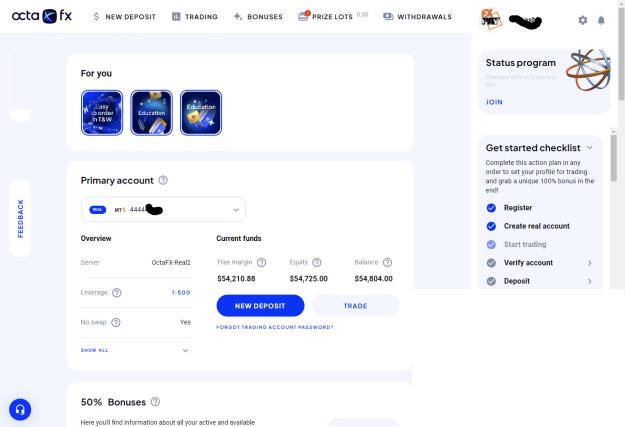The height and width of the screenshot is (427, 625).
Task: Click the blue New Deposit button
Action: (260, 306)
